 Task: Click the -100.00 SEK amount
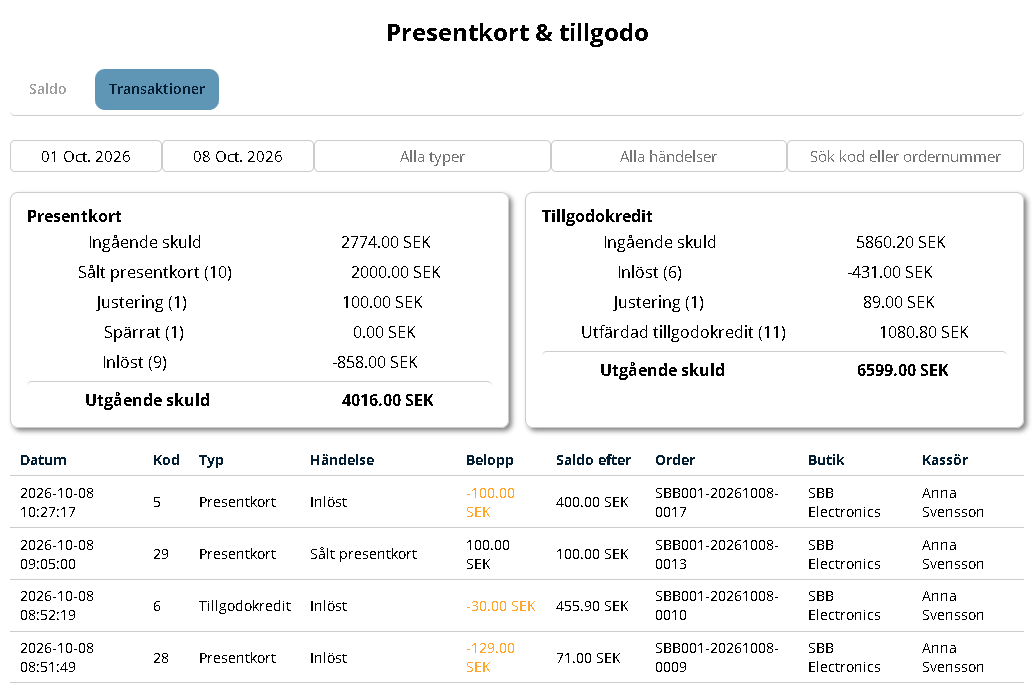point(490,502)
